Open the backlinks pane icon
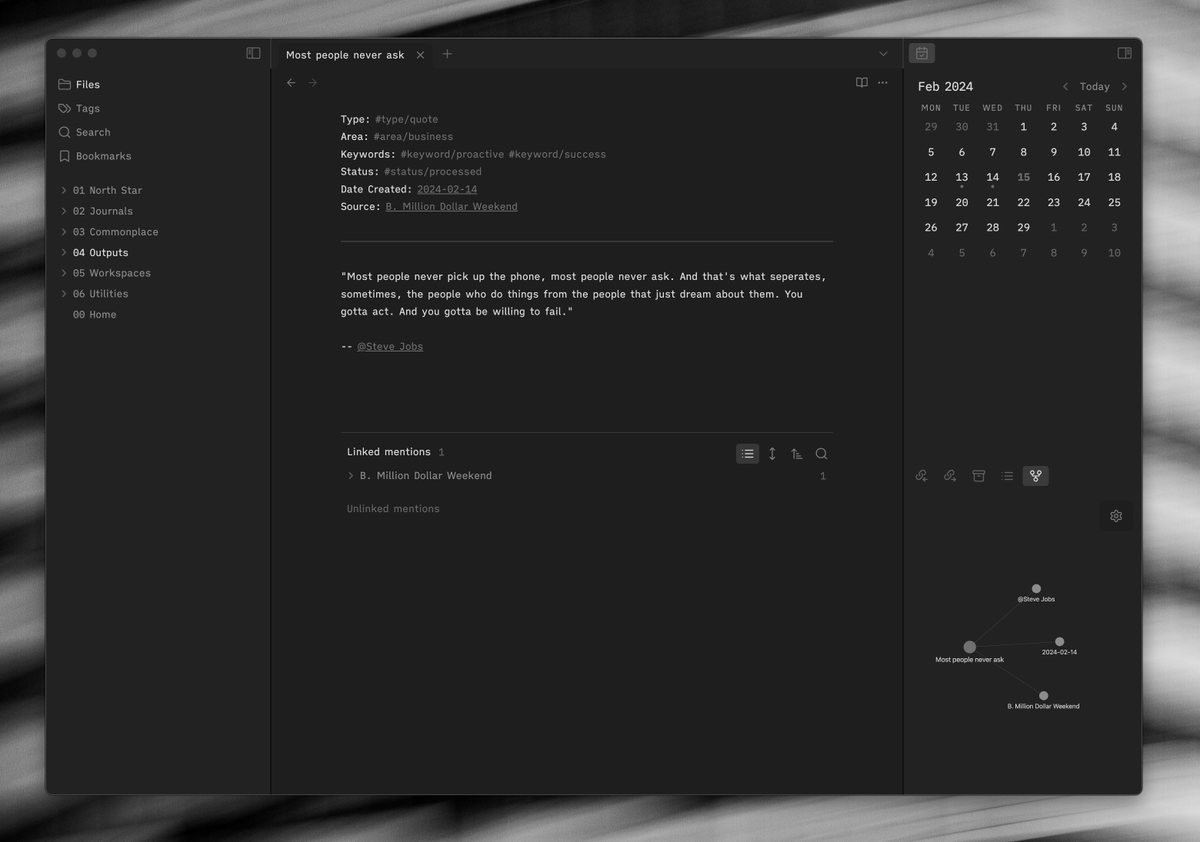 pyautogui.click(x=922, y=476)
